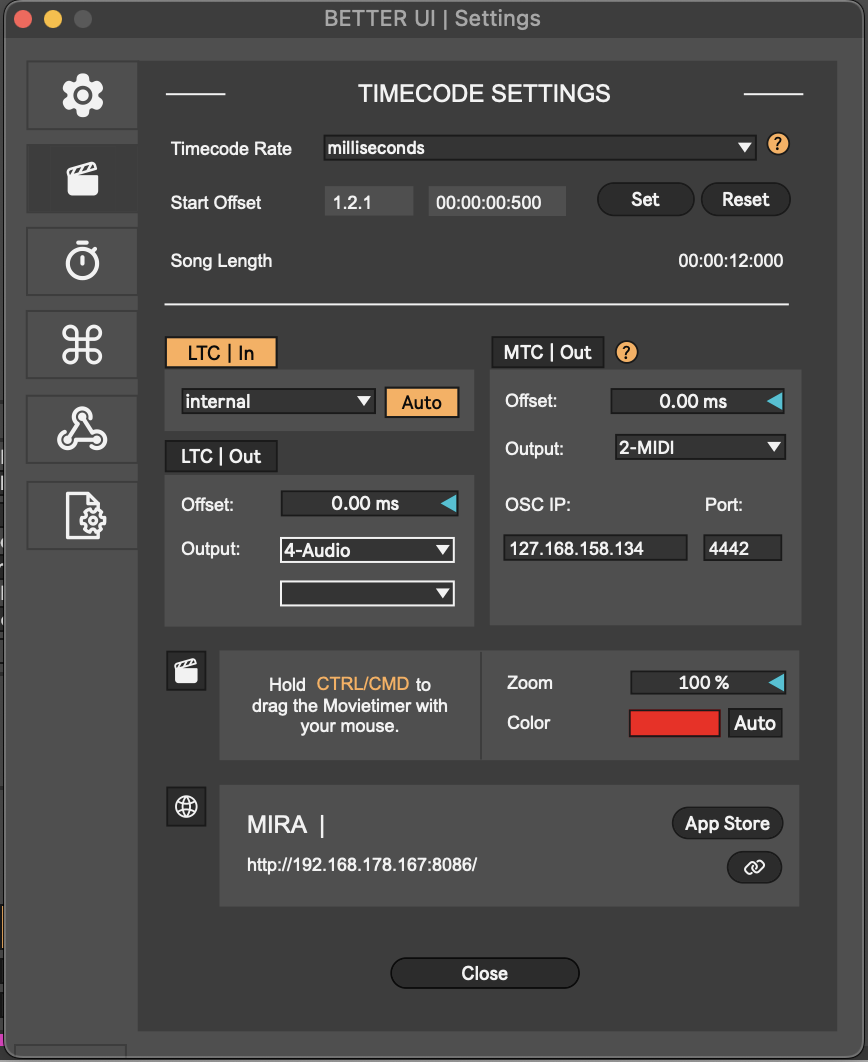Open the command key shortcuts tab
The image size is (868, 1062).
(82, 345)
